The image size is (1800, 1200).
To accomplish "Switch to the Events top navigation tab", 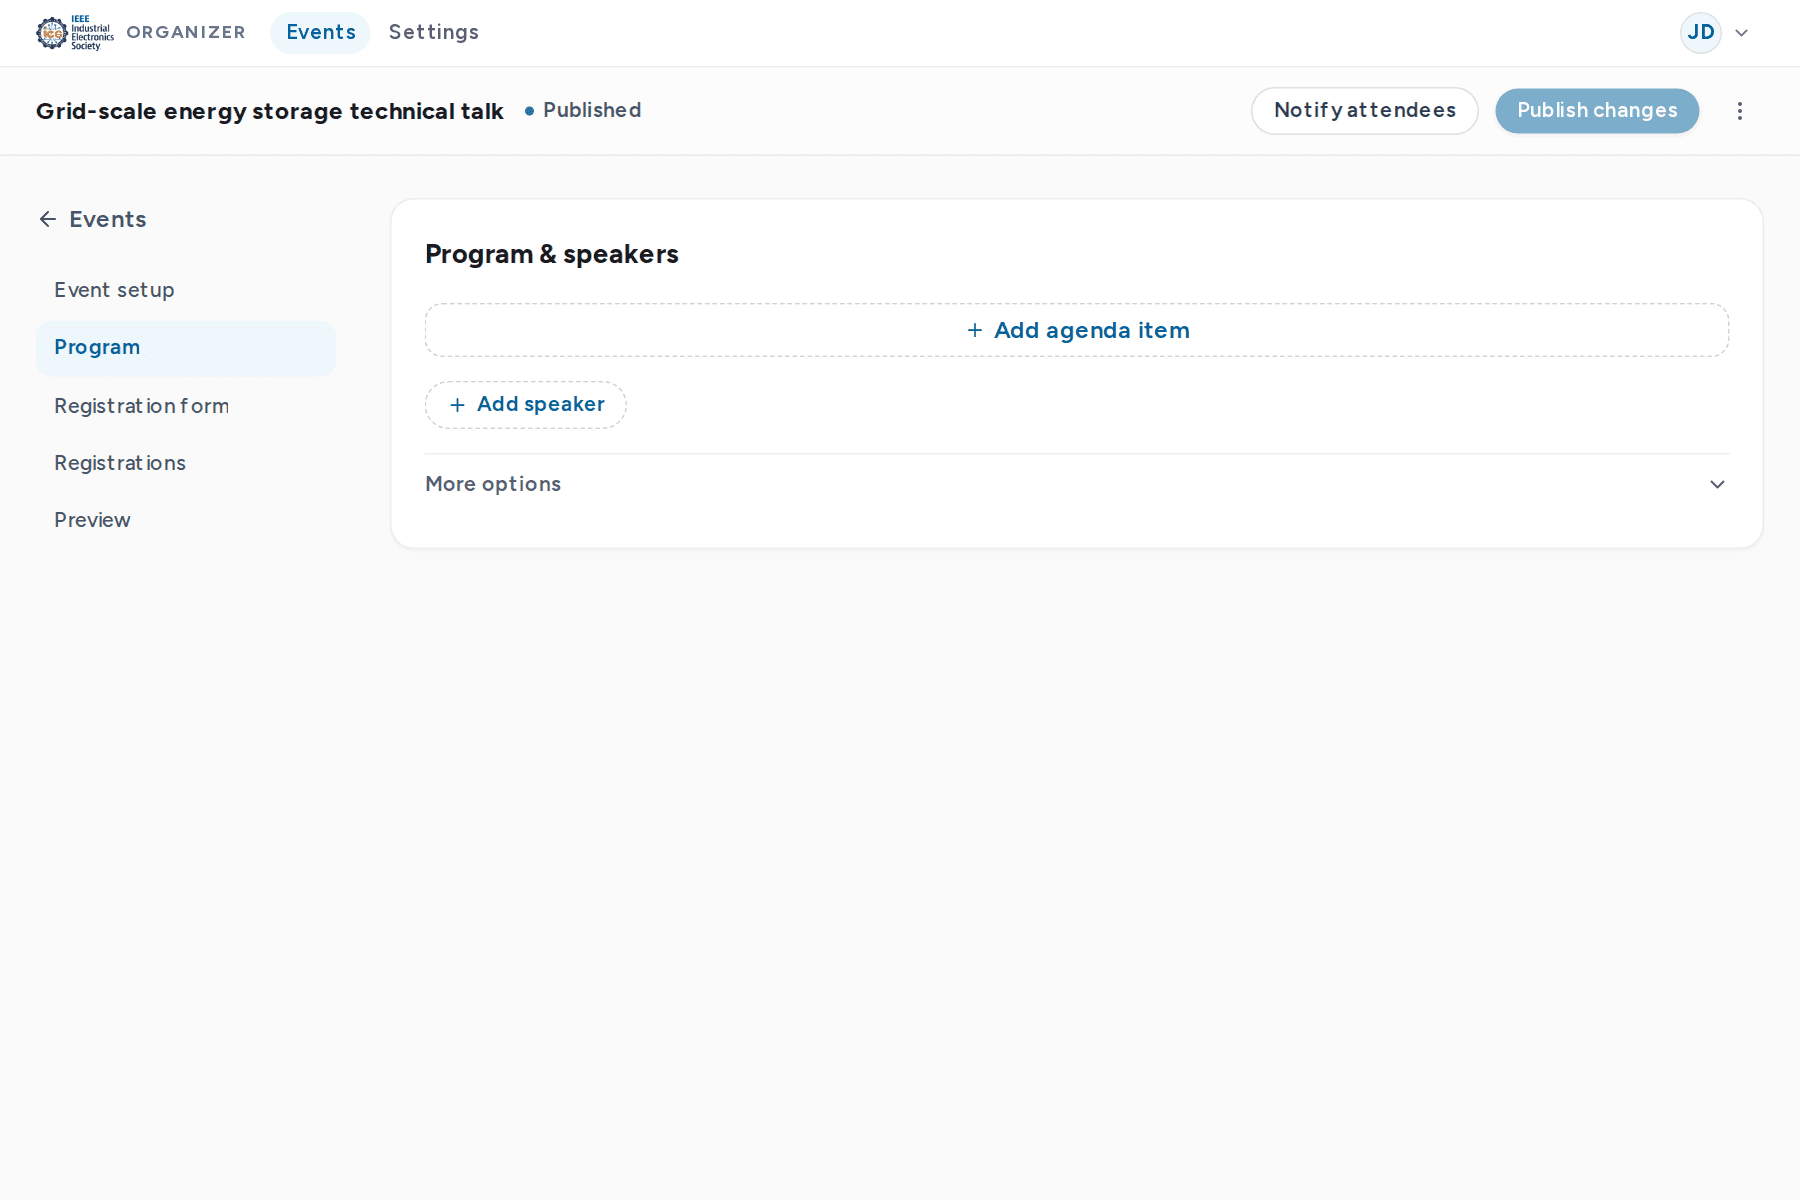I will click(321, 32).
